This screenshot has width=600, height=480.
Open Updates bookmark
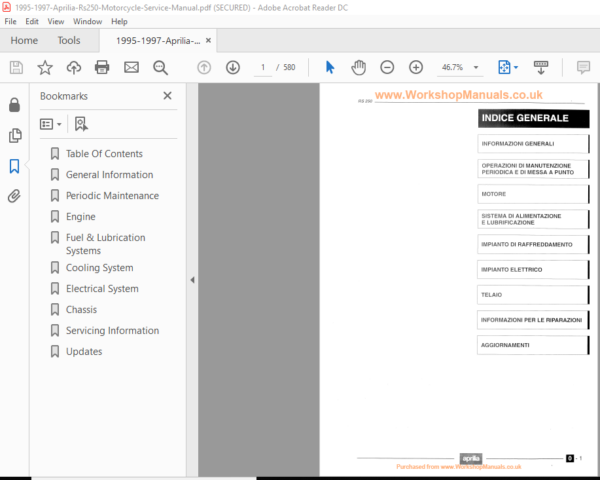click(x=84, y=351)
